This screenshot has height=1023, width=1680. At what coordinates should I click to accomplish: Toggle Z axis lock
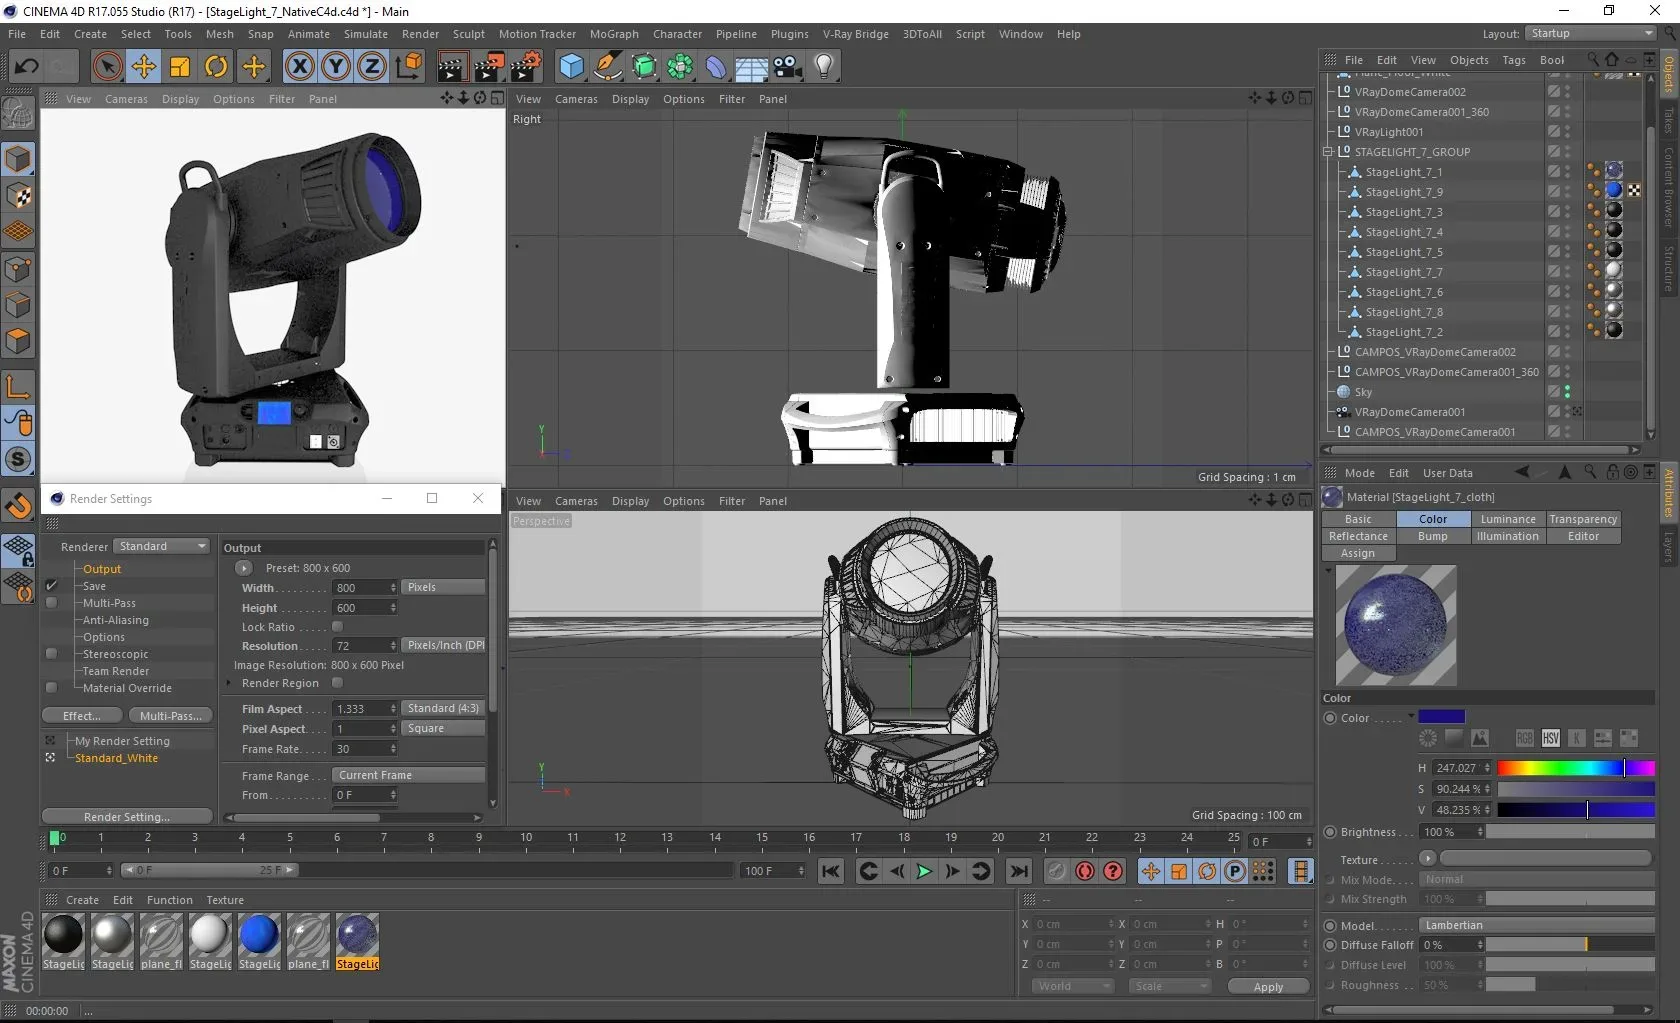pos(372,67)
